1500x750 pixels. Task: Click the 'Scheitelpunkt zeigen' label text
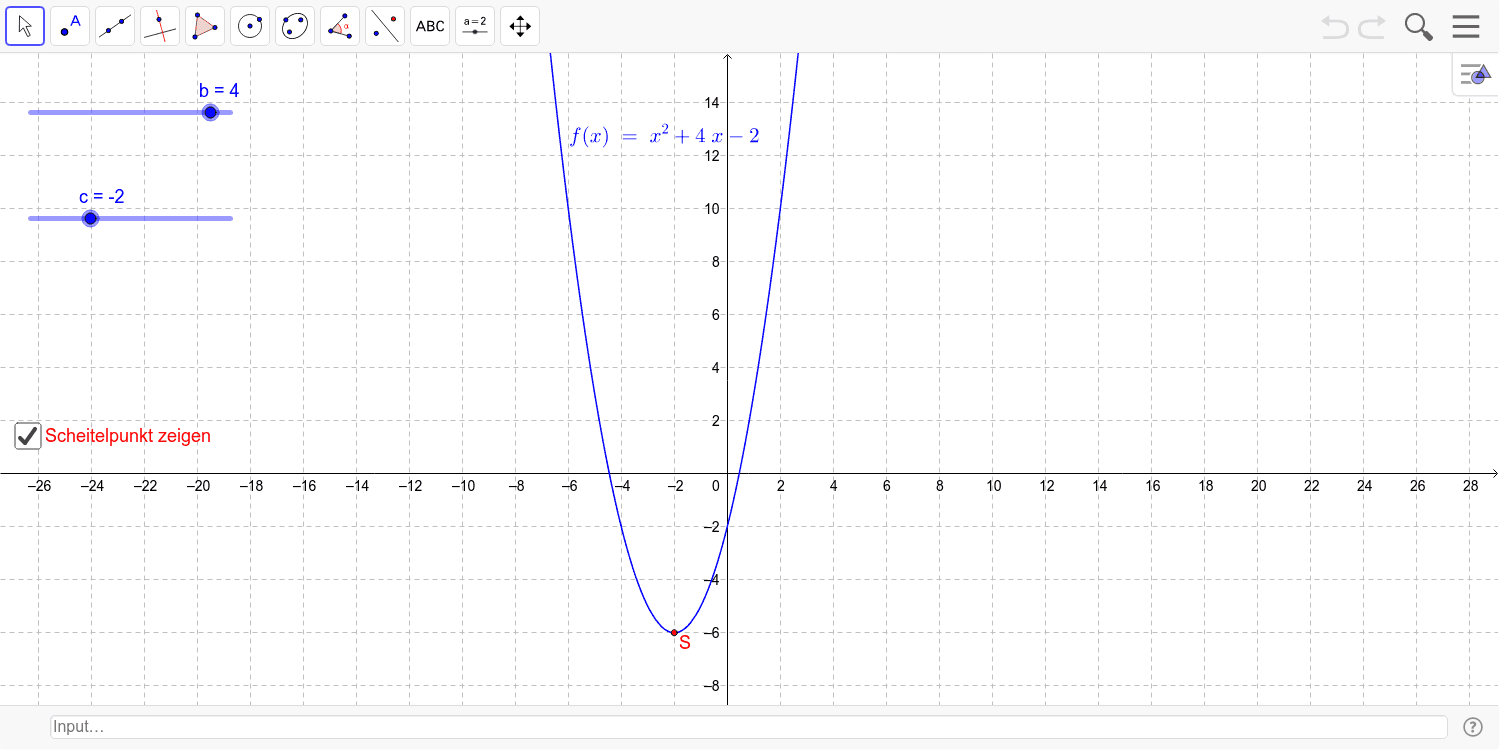128,436
